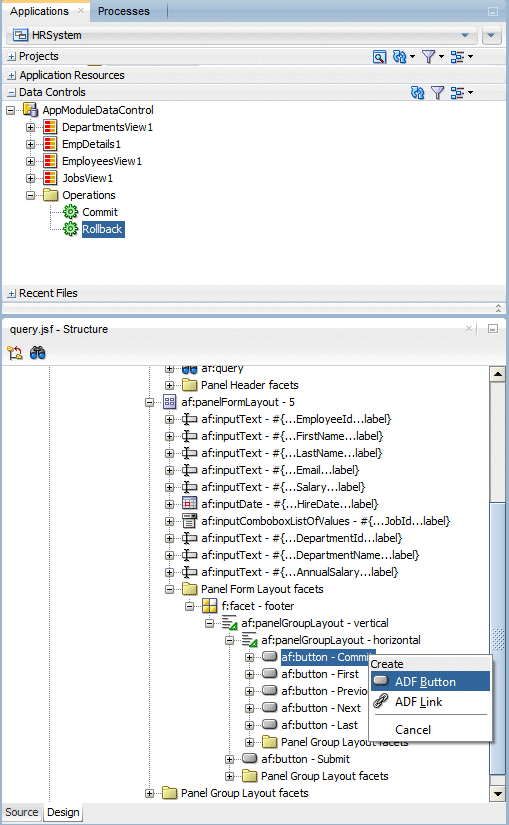
Task: Select the af:button - Last row
Action: pyautogui.click(x=320, y=725)
